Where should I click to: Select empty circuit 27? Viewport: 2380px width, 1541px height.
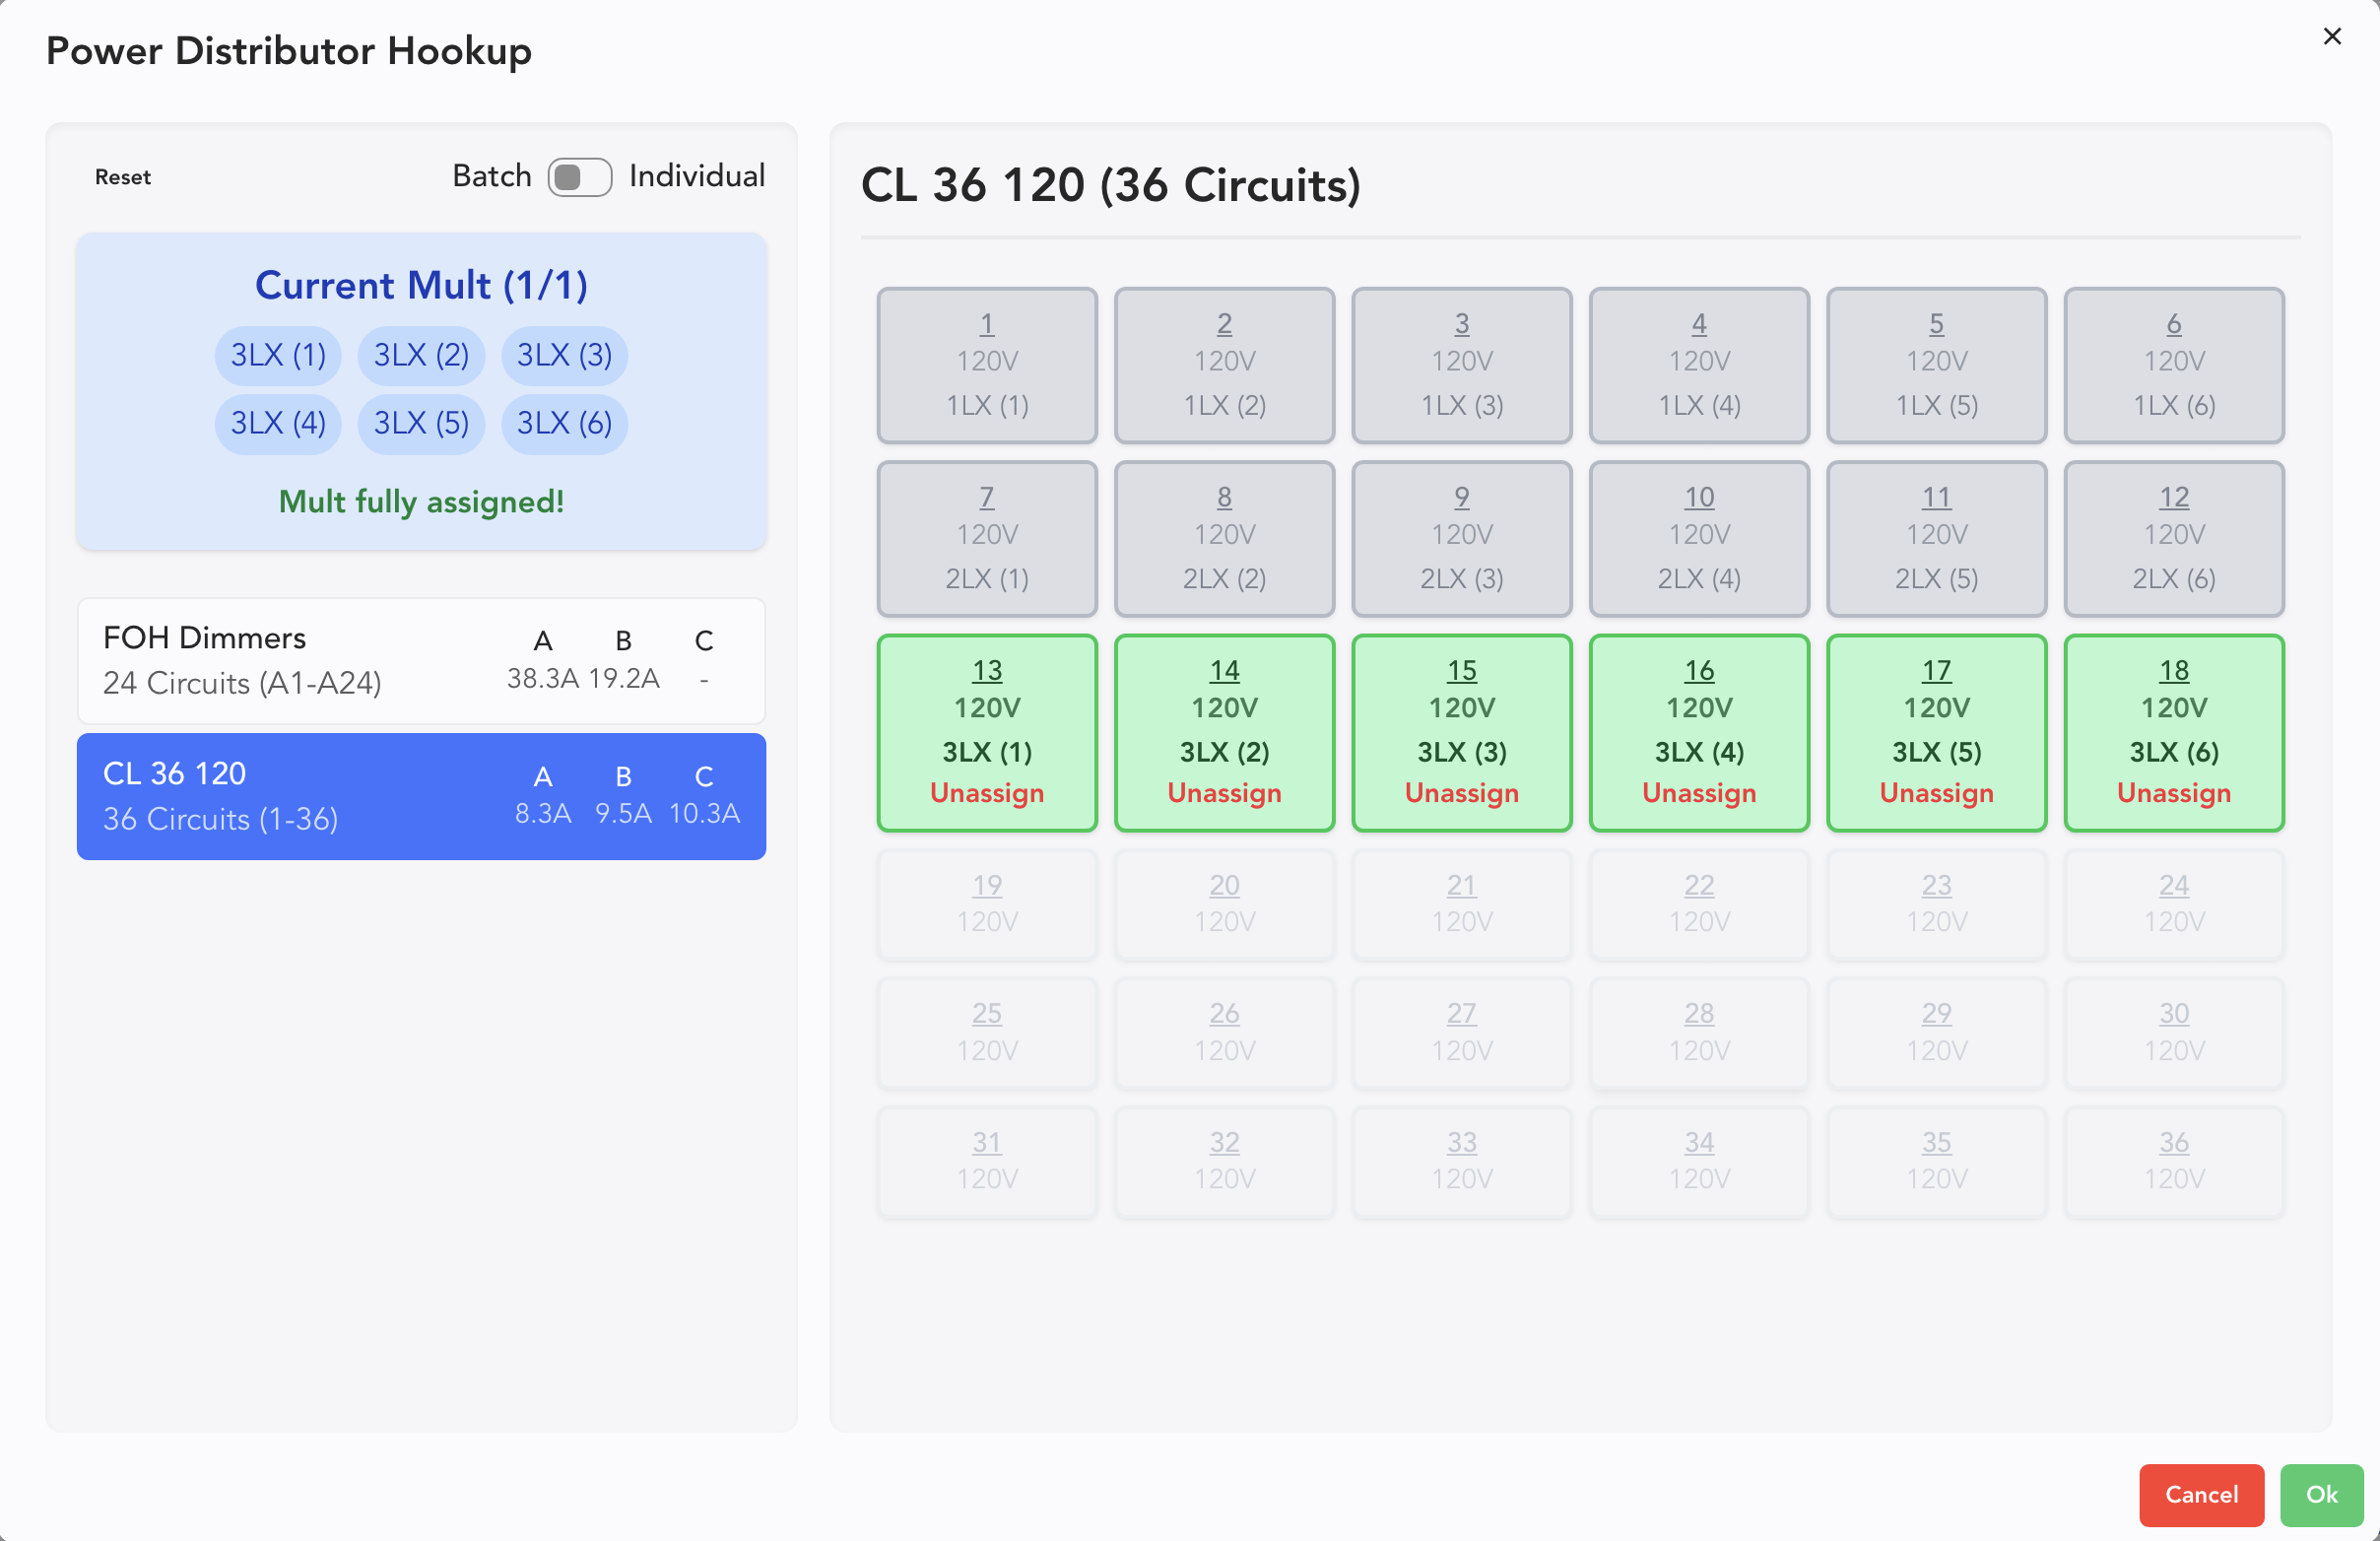[1461, 1031]
